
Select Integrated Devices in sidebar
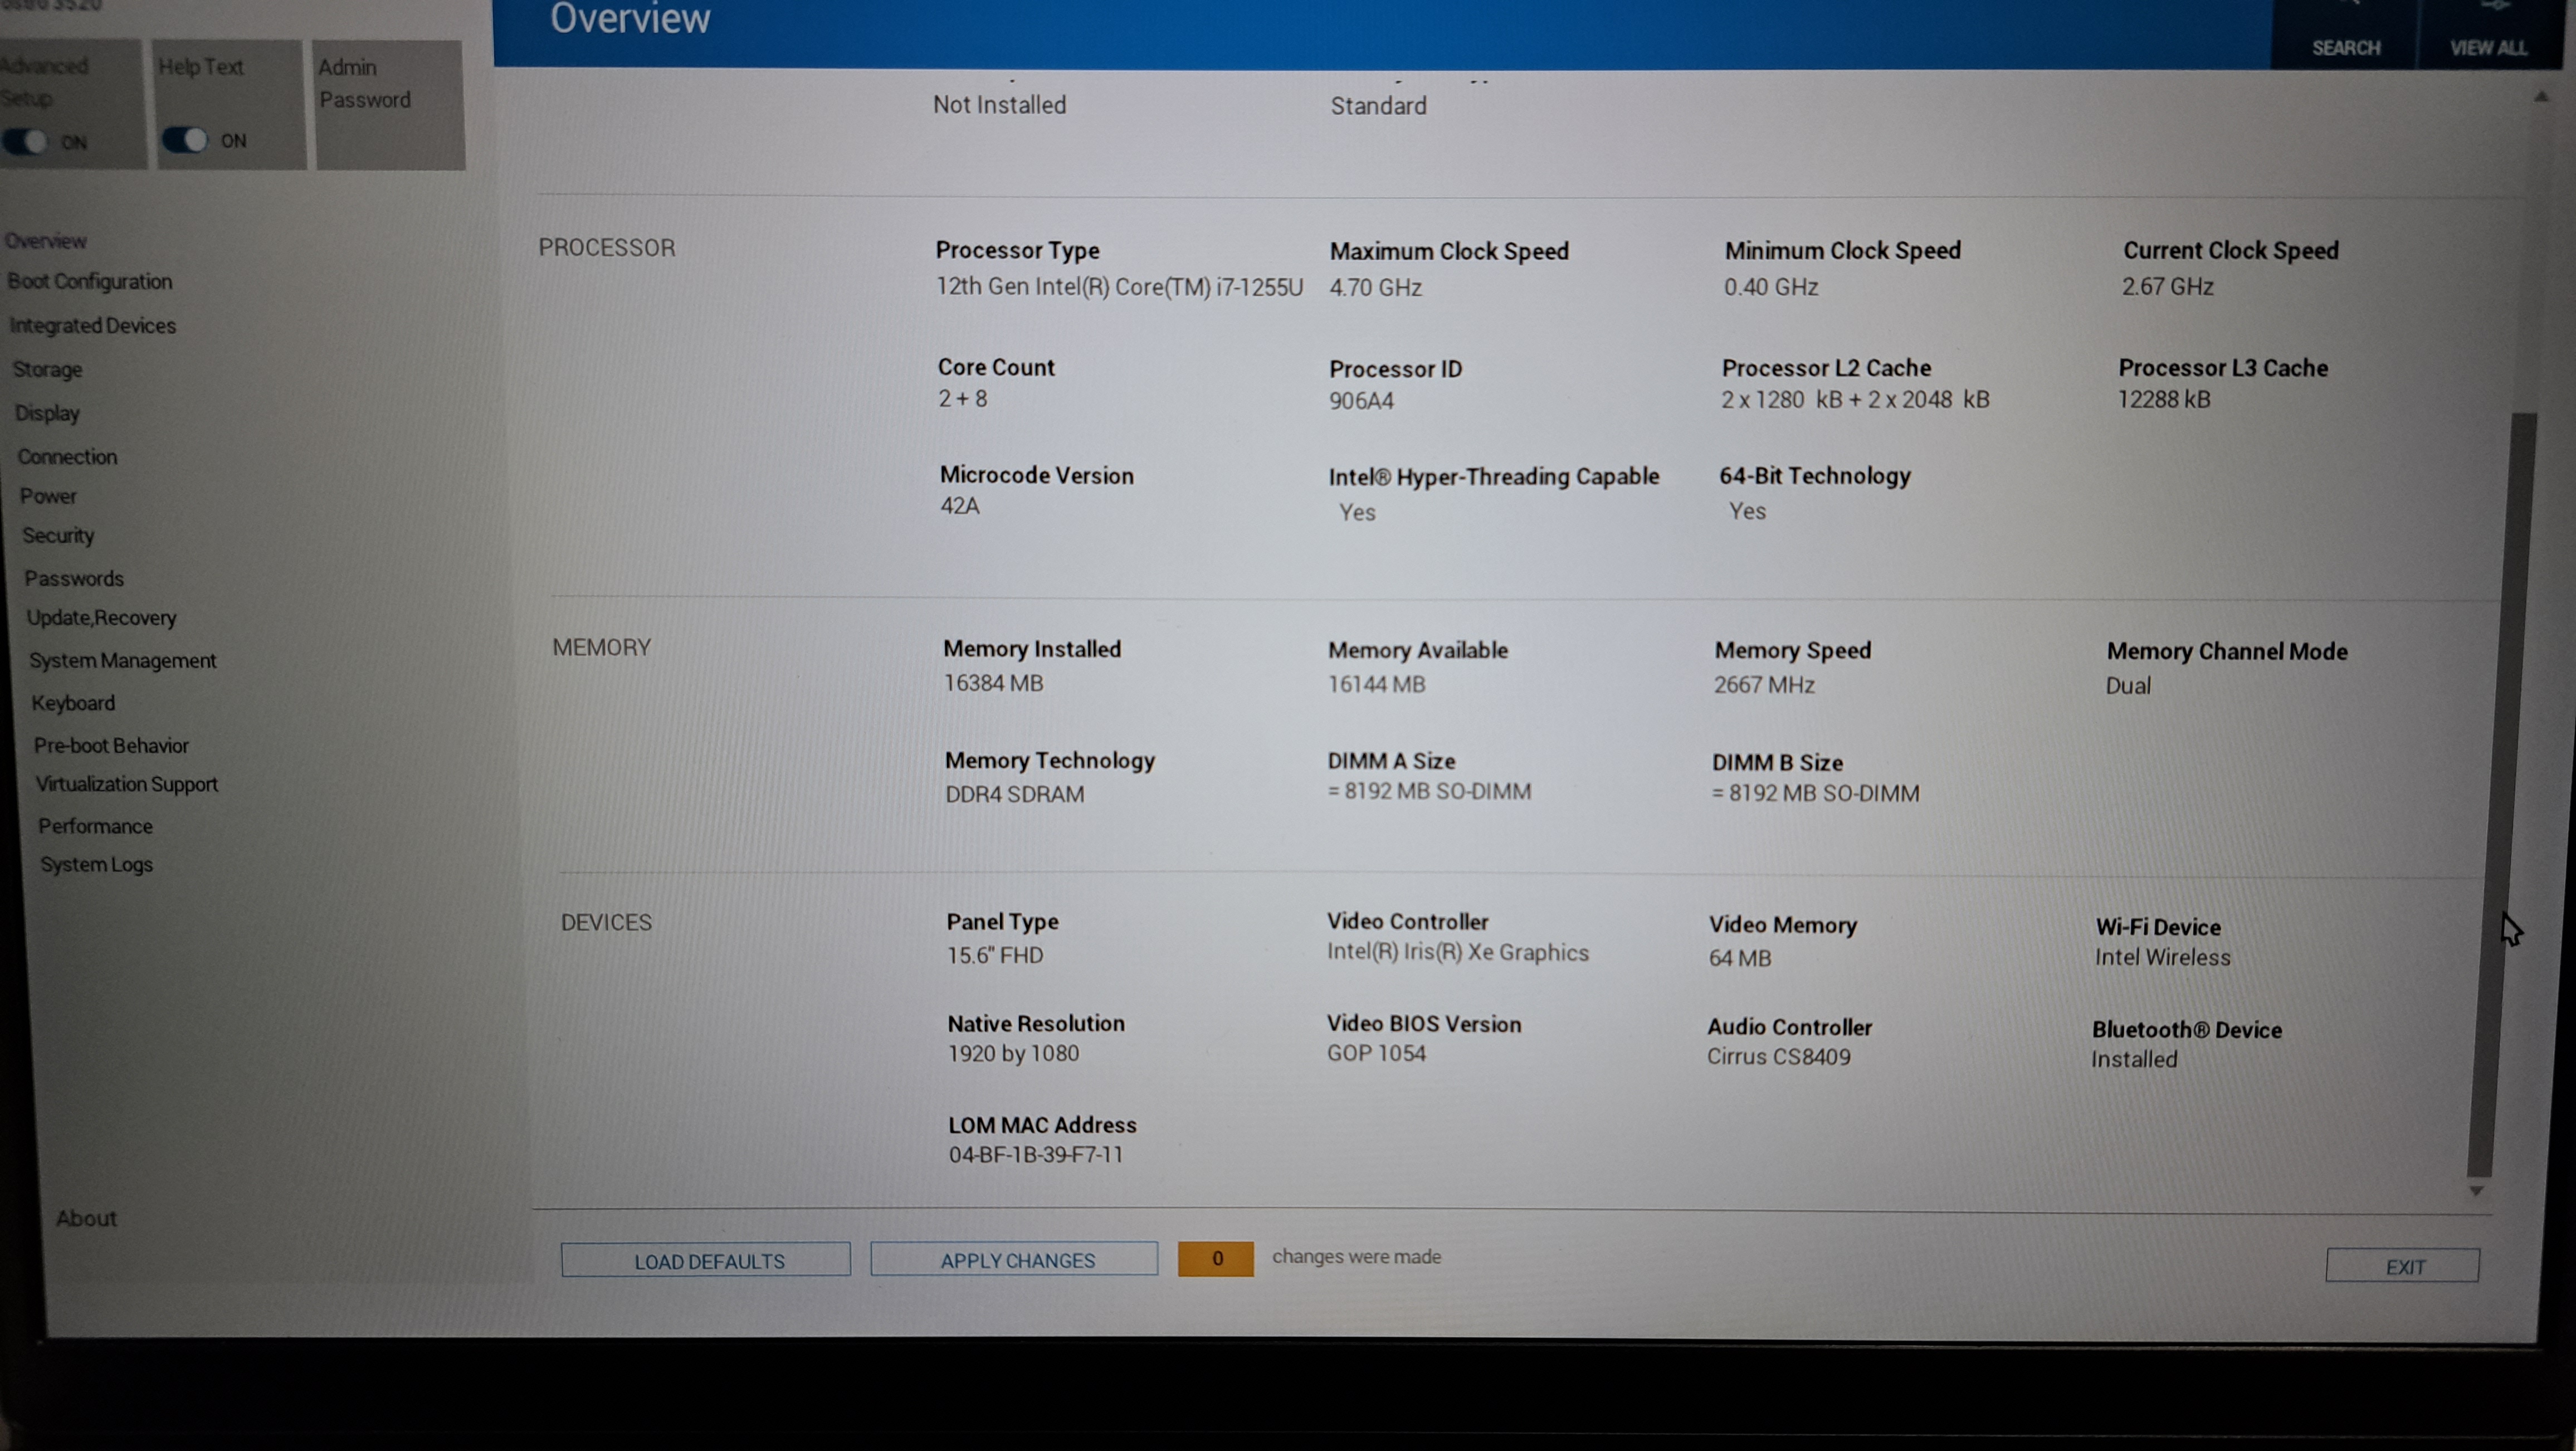92,326
